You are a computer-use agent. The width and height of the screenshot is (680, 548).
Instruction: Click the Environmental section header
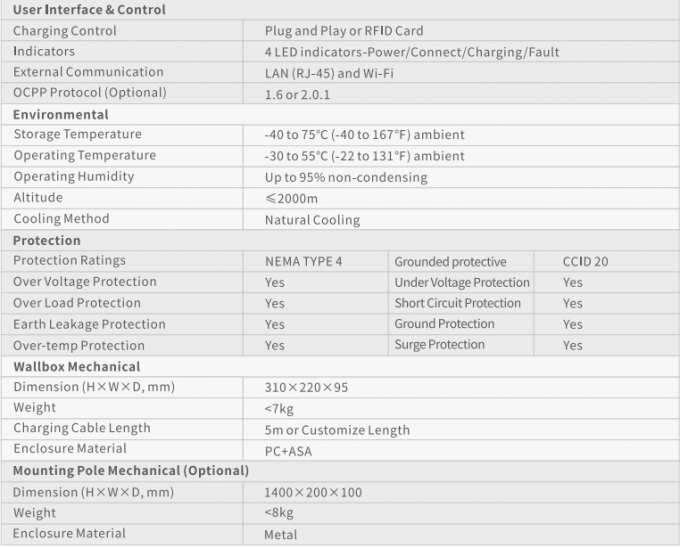tap(61, 114)
